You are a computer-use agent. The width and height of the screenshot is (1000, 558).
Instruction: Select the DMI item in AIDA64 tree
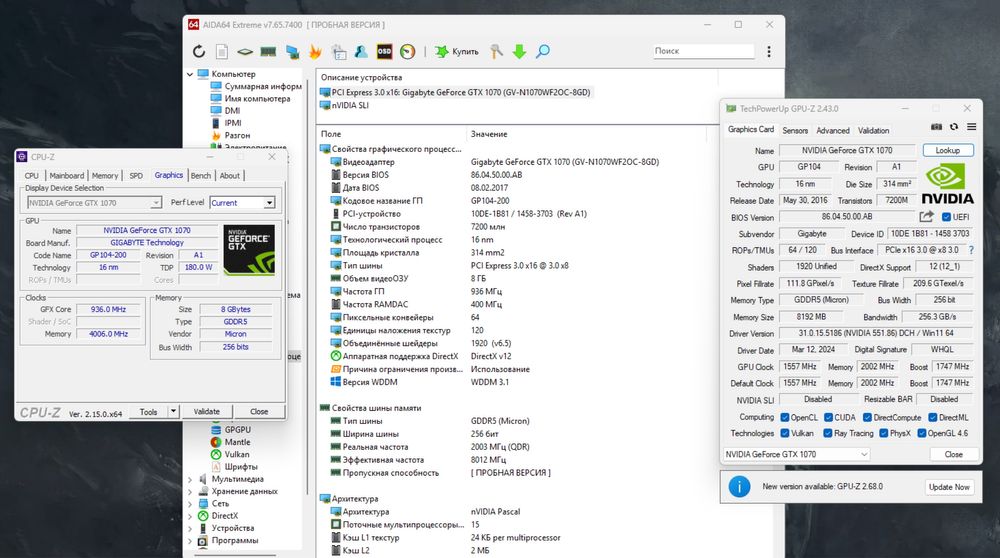(x=226, y=111)
